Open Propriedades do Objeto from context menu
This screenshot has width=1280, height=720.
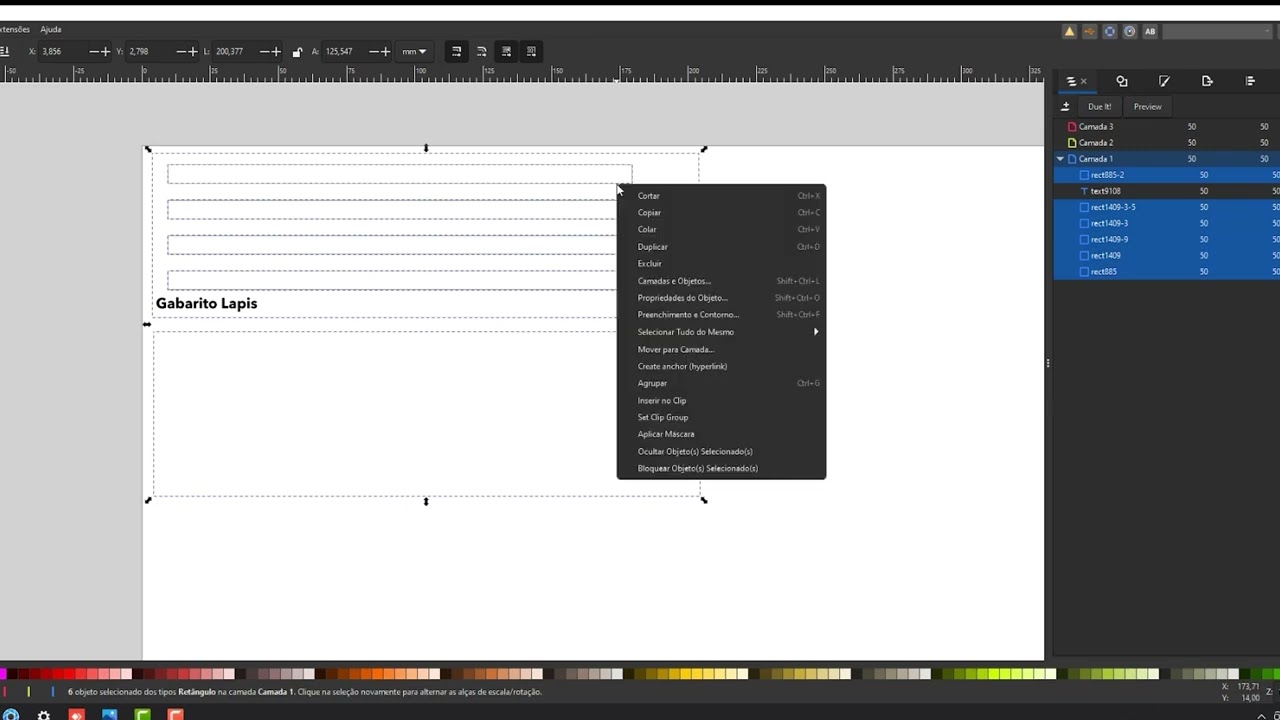721,298
